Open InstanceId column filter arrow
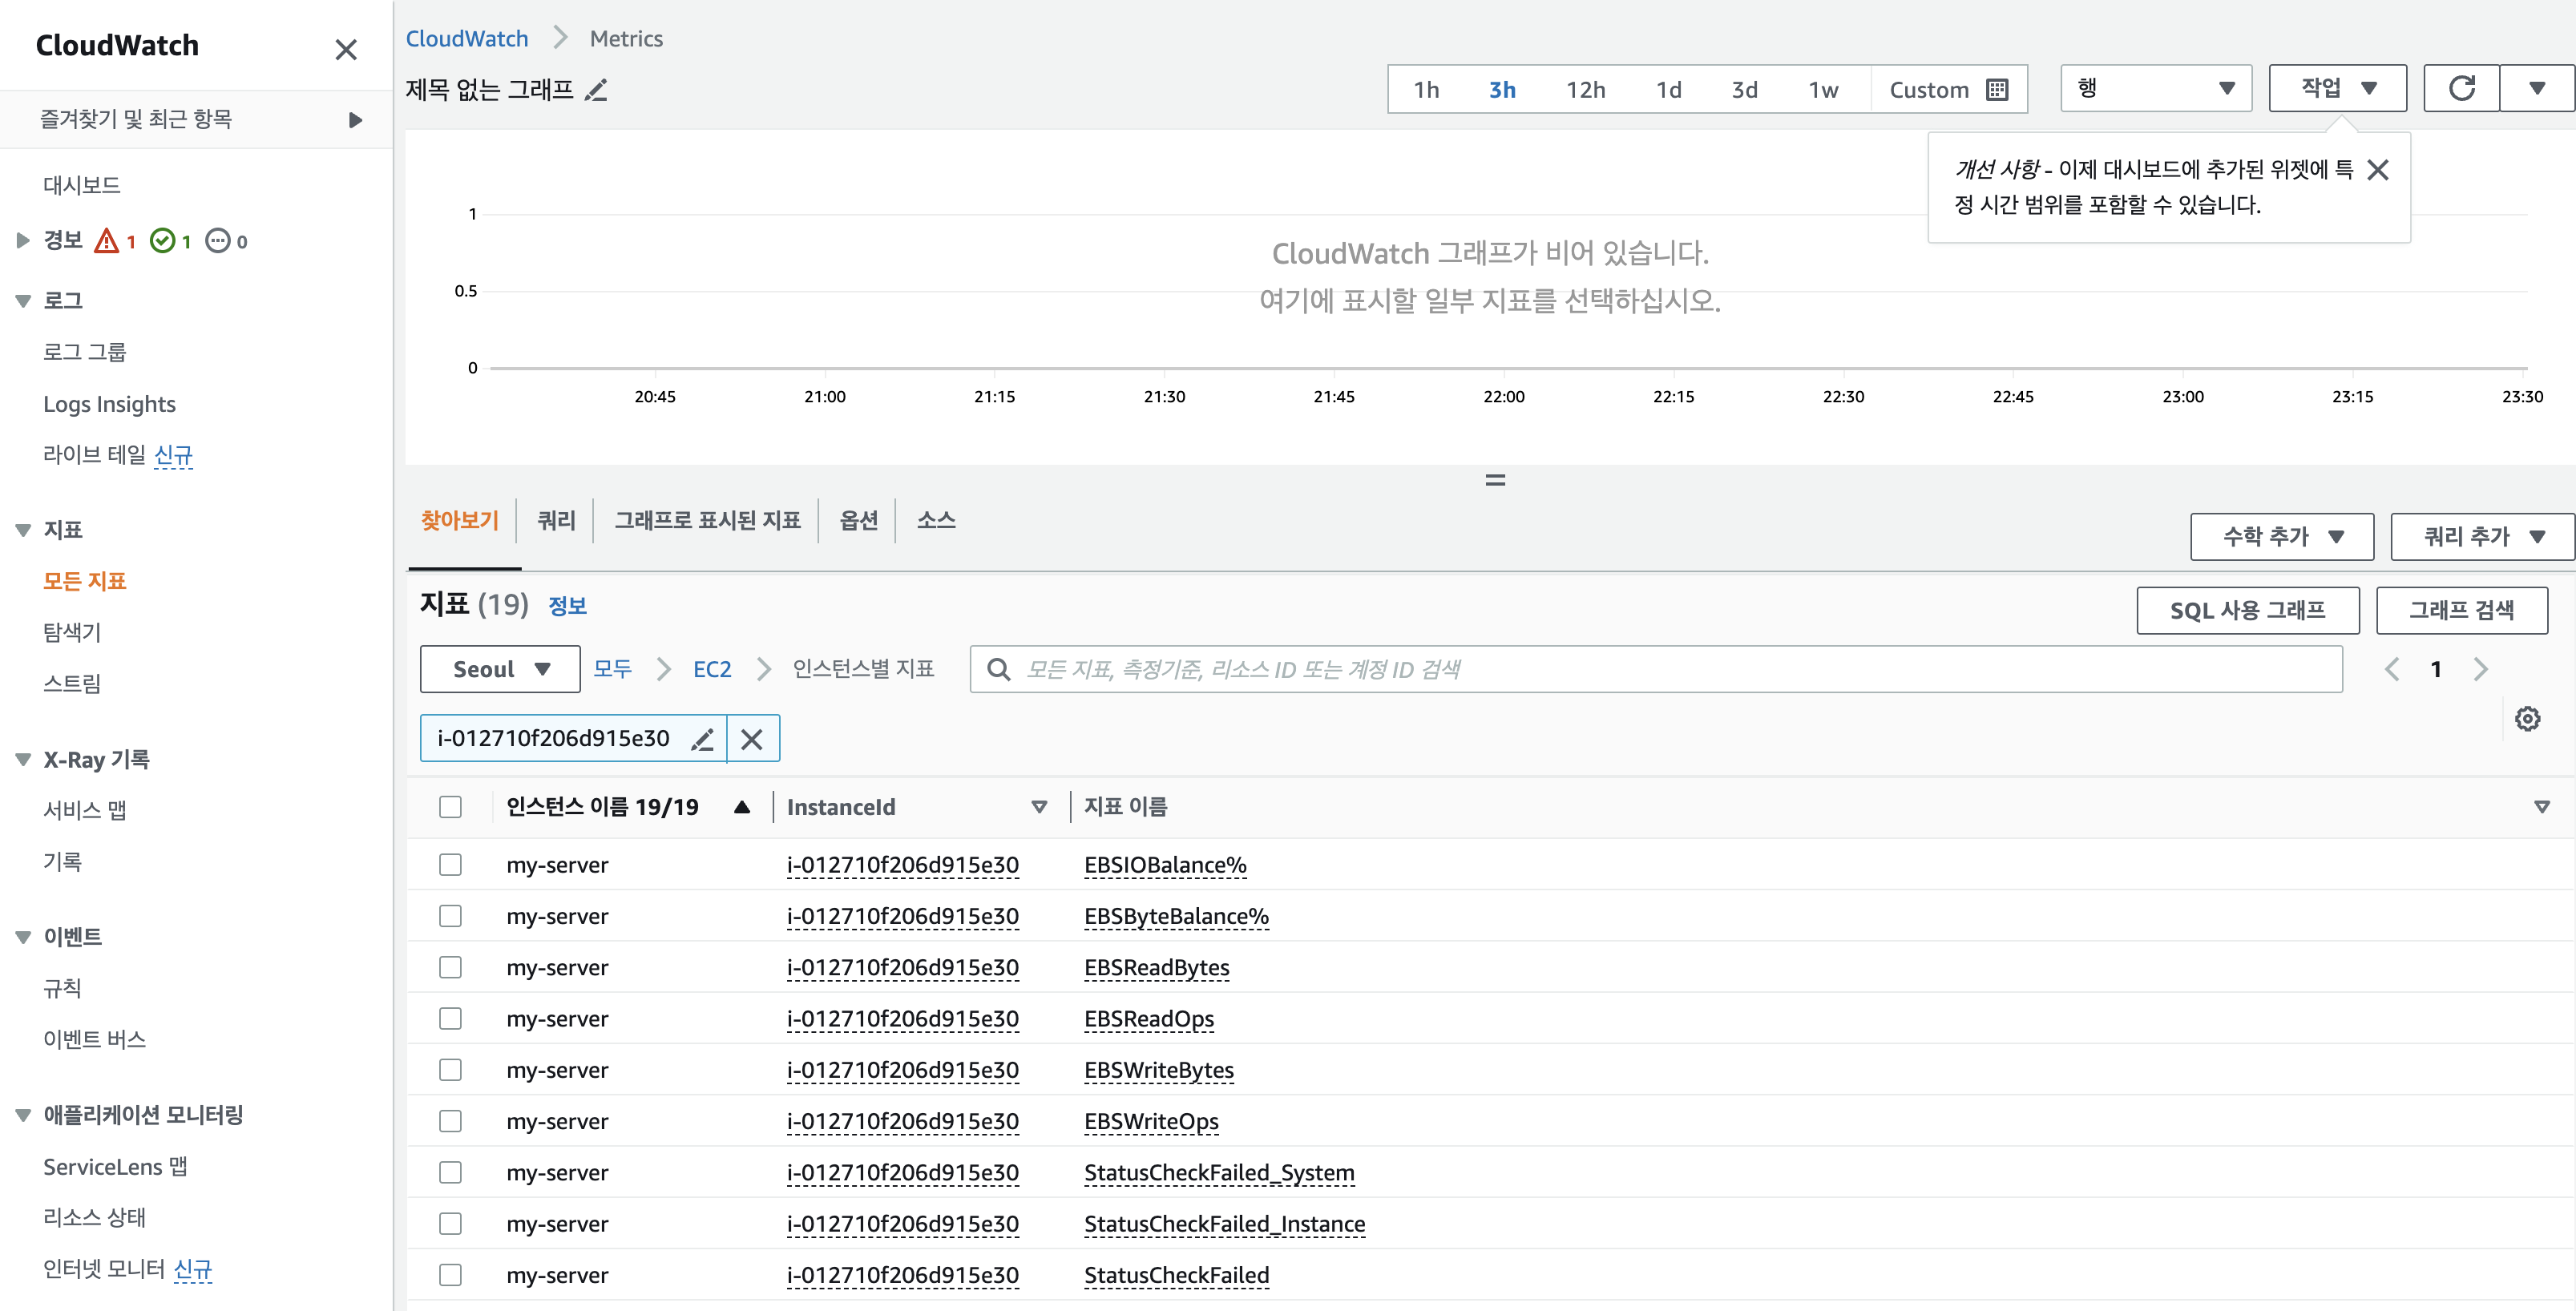This screenshot has height=1311, width=2576. (1039, 807)
